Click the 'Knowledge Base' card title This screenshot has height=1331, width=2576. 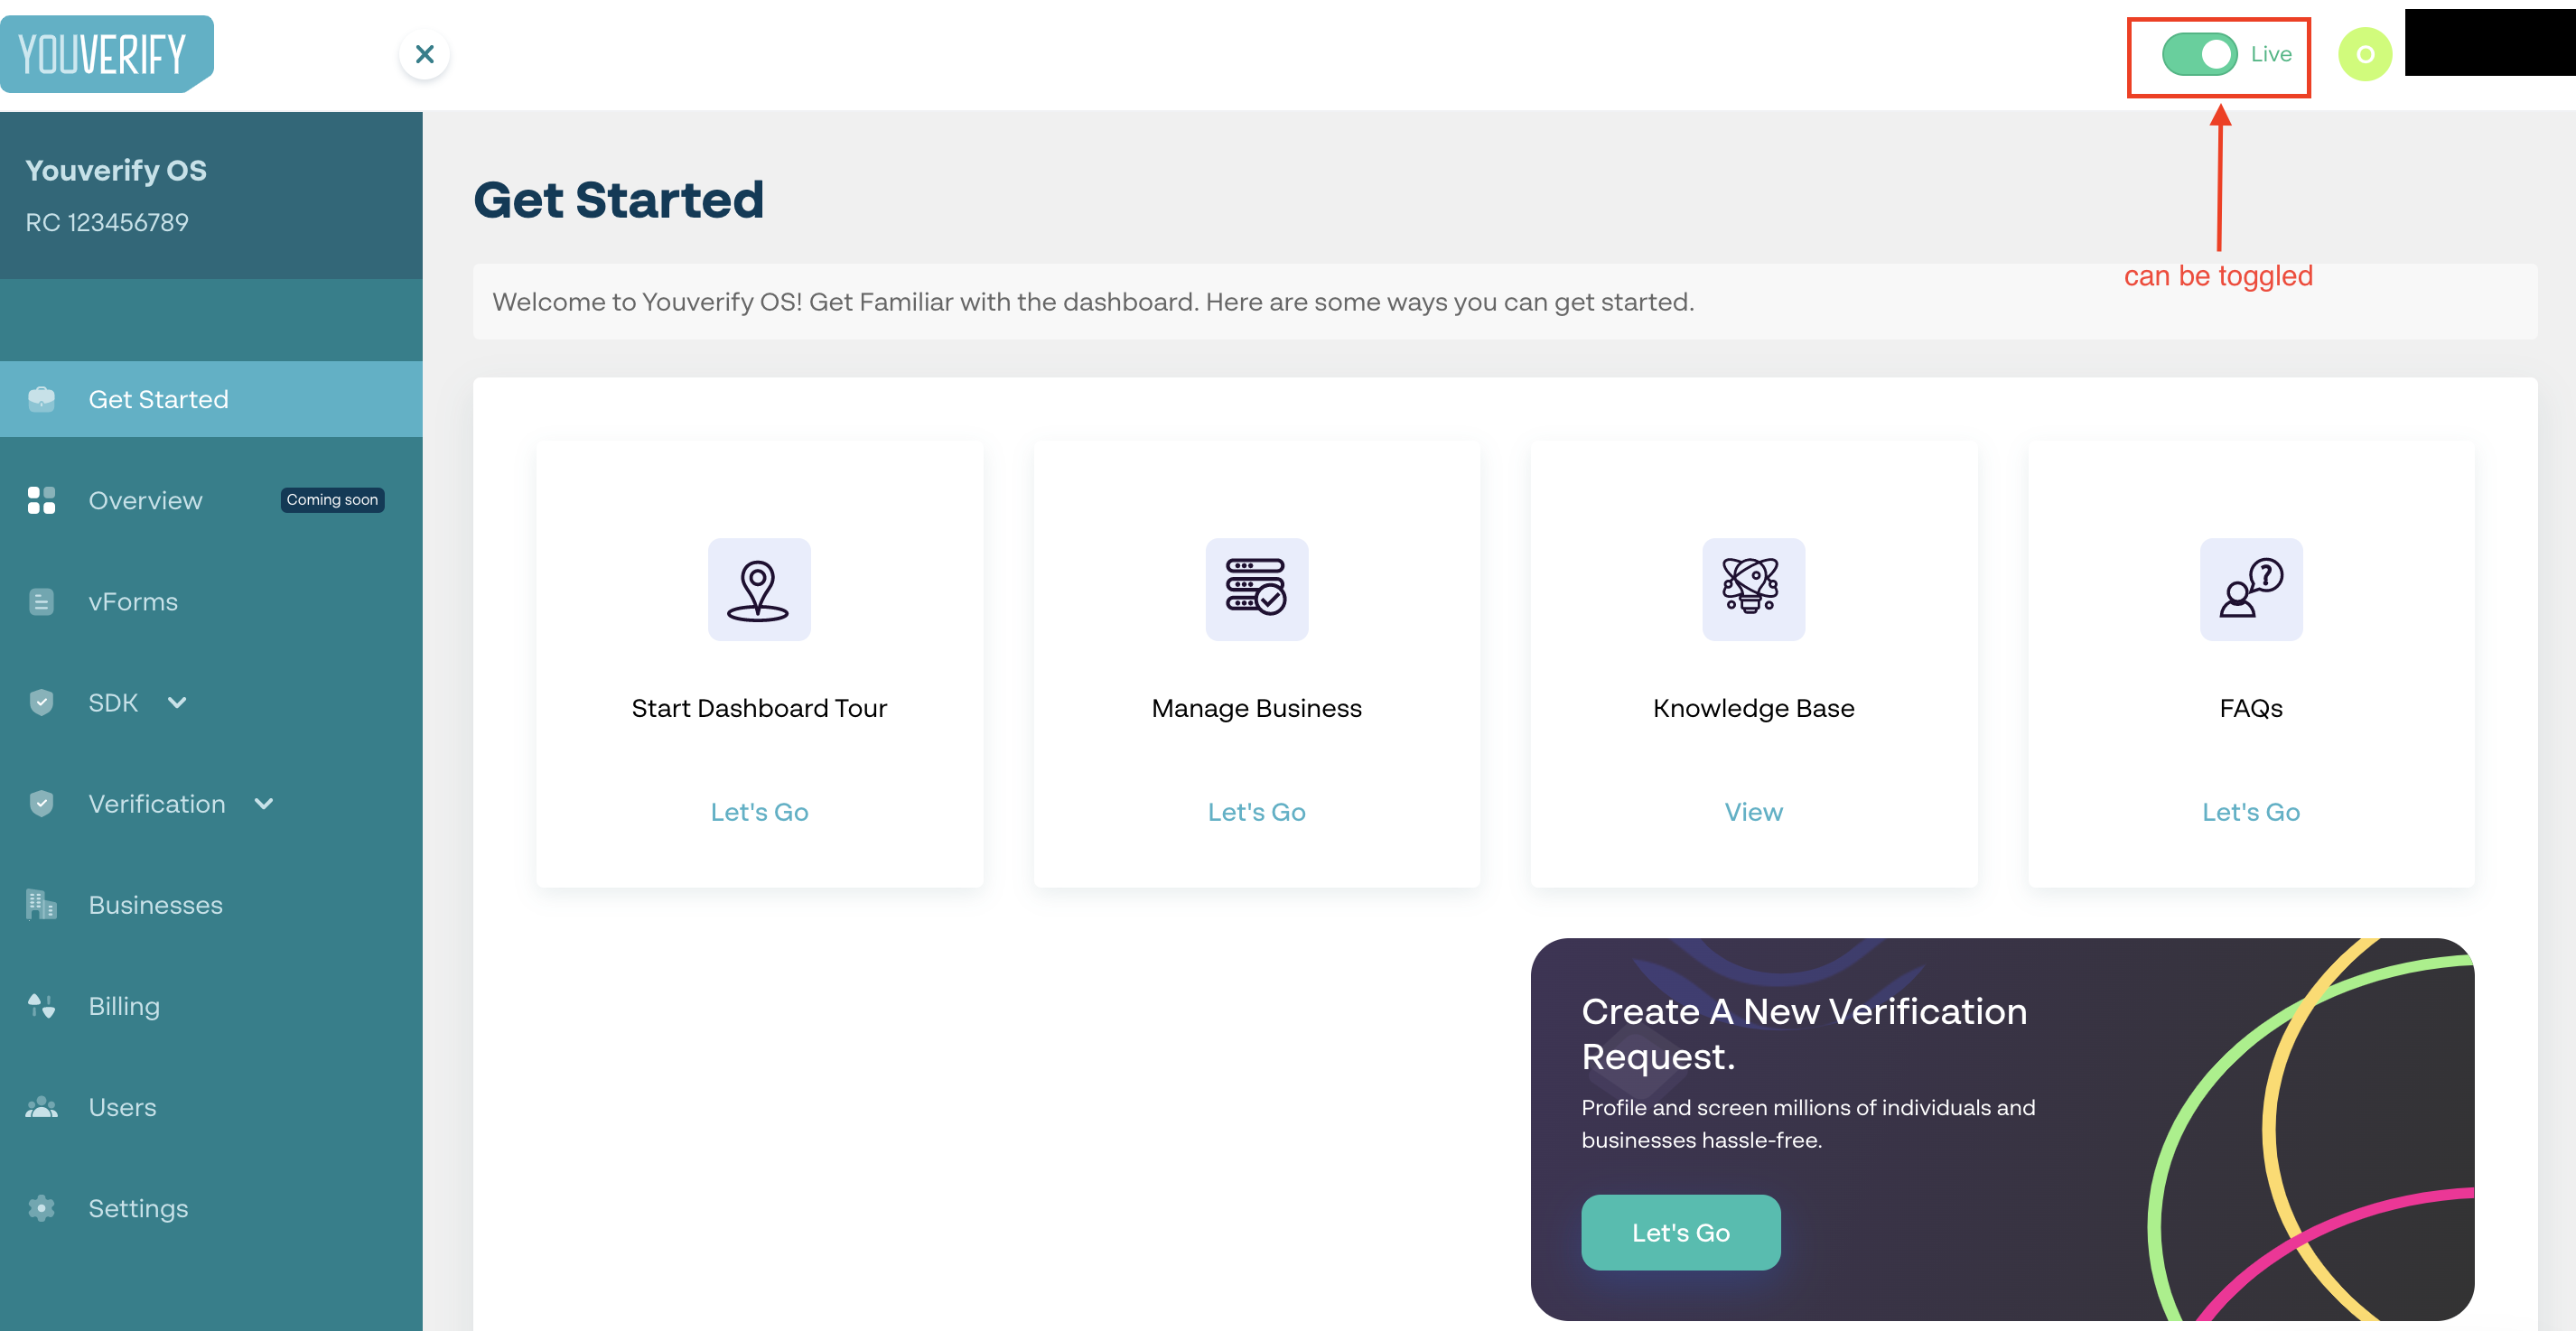click(1753, 708)
